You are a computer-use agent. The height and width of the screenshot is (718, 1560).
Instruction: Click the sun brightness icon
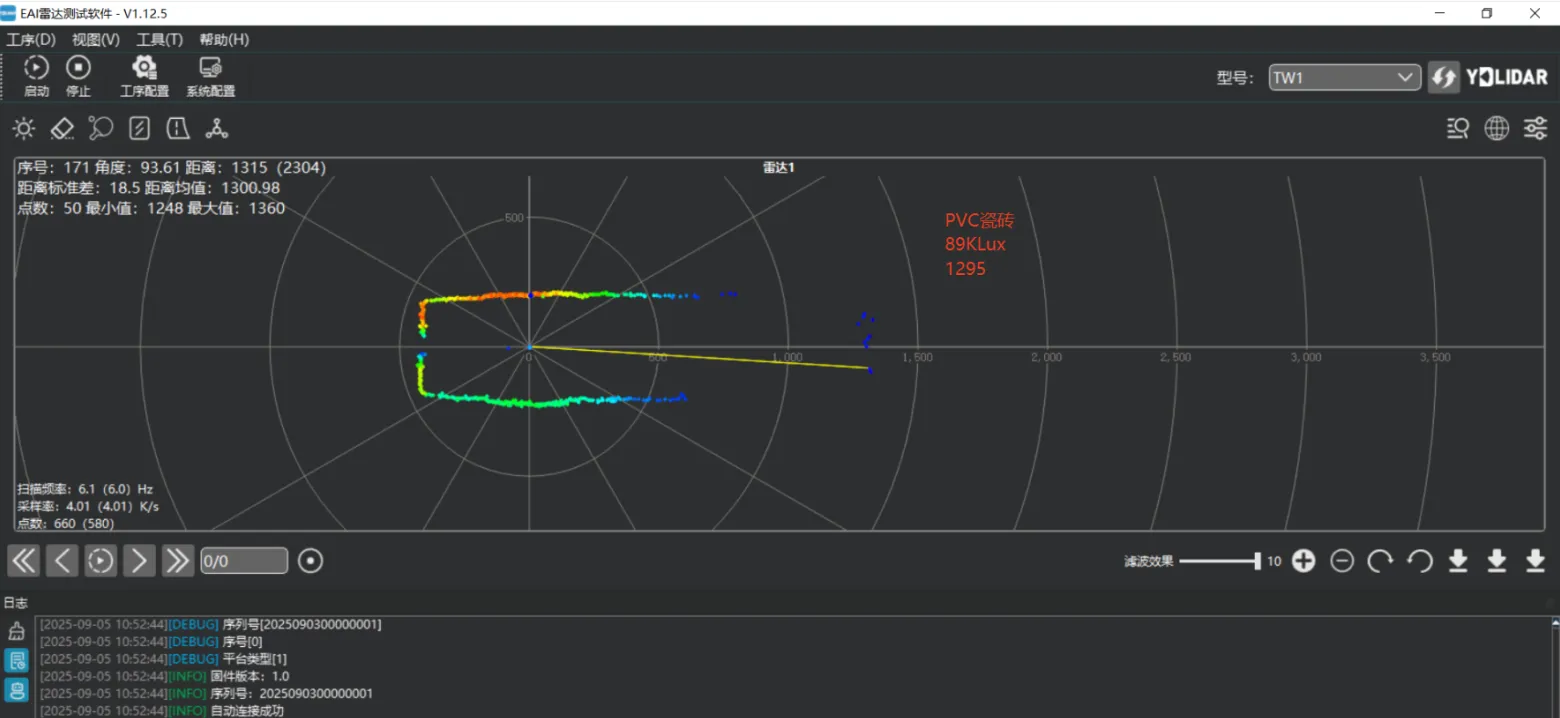pos(24,128)
